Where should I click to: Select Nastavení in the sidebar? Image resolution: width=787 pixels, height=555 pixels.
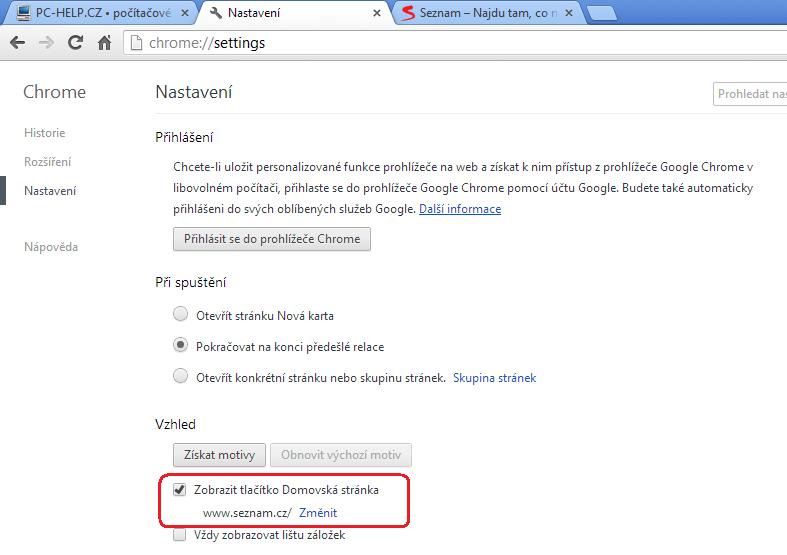click(x=50, y=191)
